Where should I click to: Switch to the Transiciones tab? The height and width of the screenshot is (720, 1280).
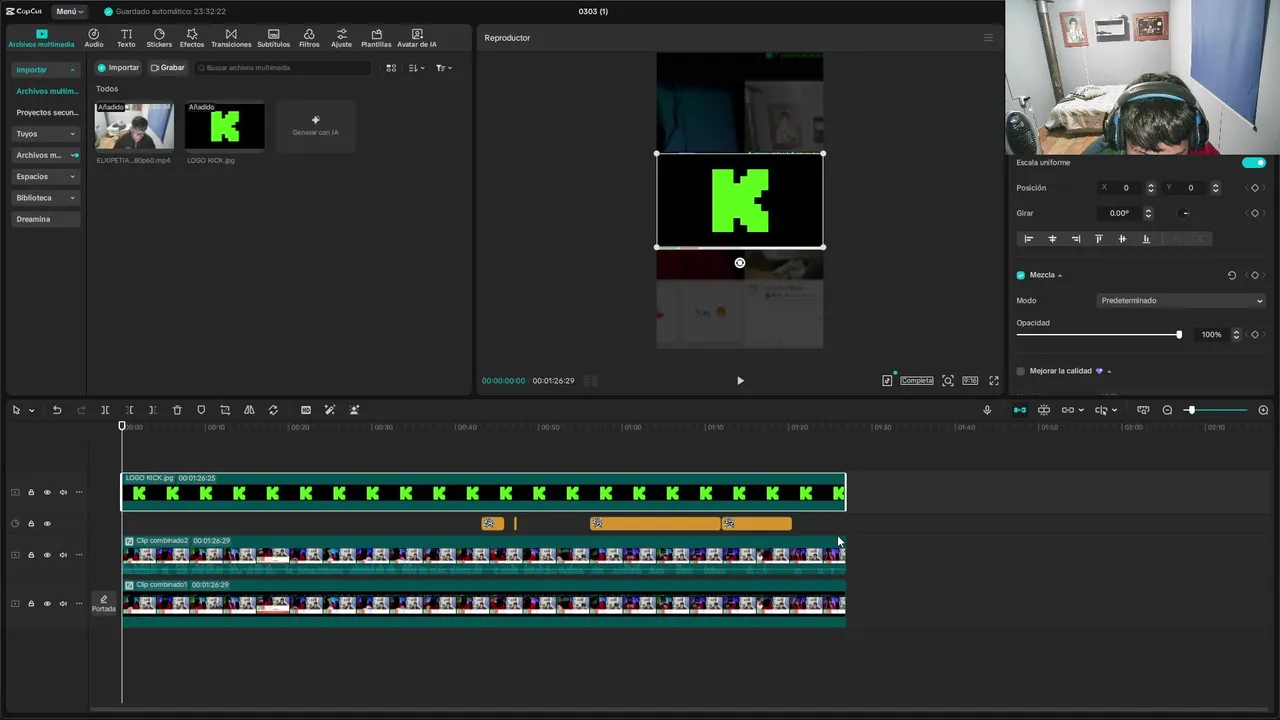[231, 38]
